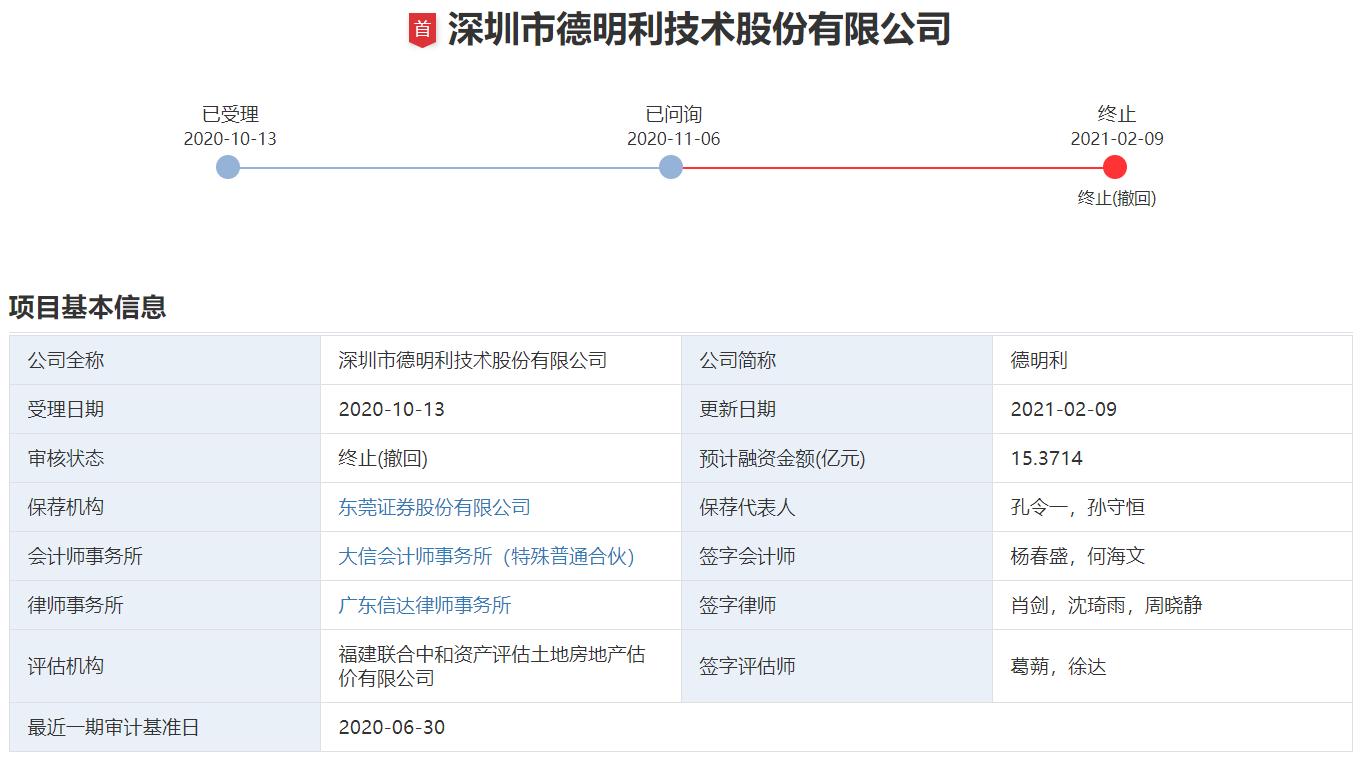Image resolution: width=1363 pixels, height=763 pixels.
Task: Click the 会计师事务所 label cell
Action: 165,556
